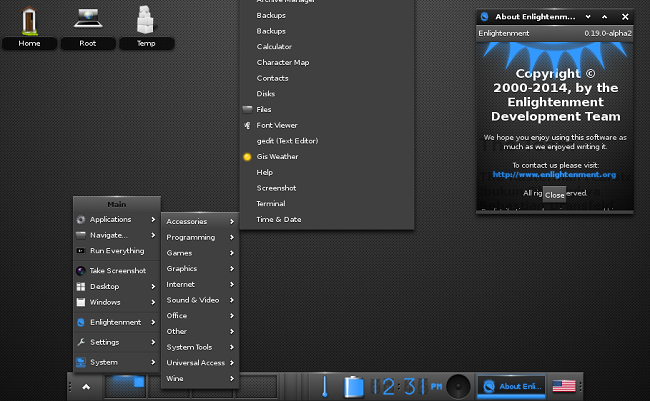
Task: Click the Navigate drive icon in Main menu
Action: coord(81,235)
